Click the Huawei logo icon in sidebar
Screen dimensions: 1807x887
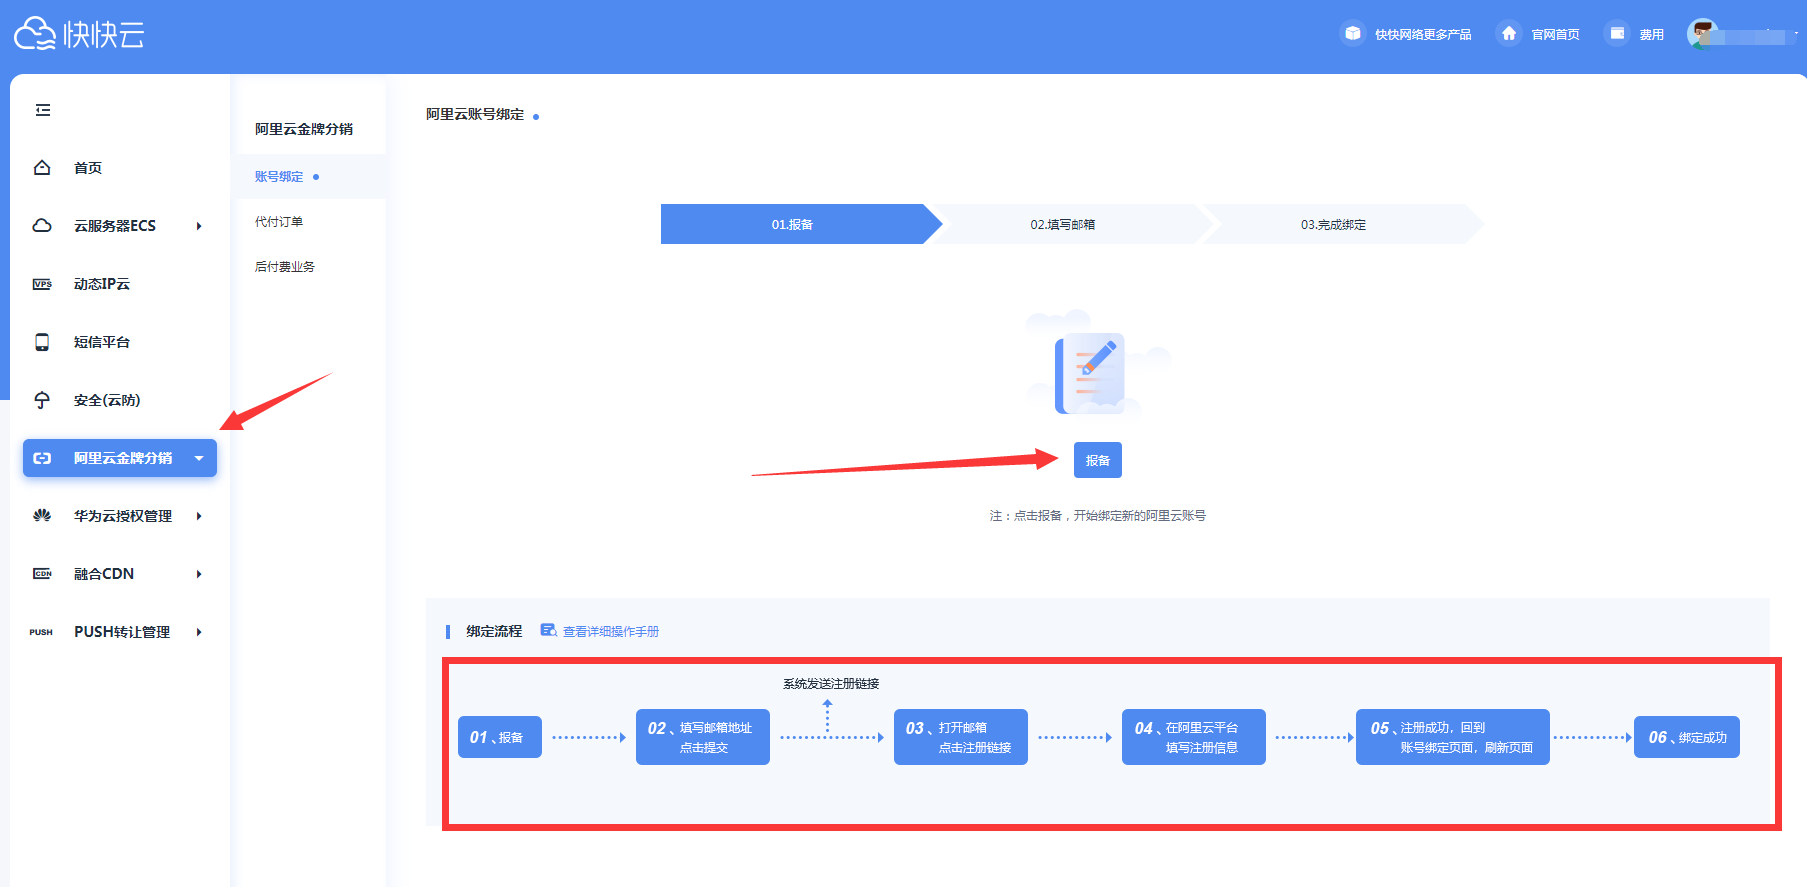pos(42,516)
